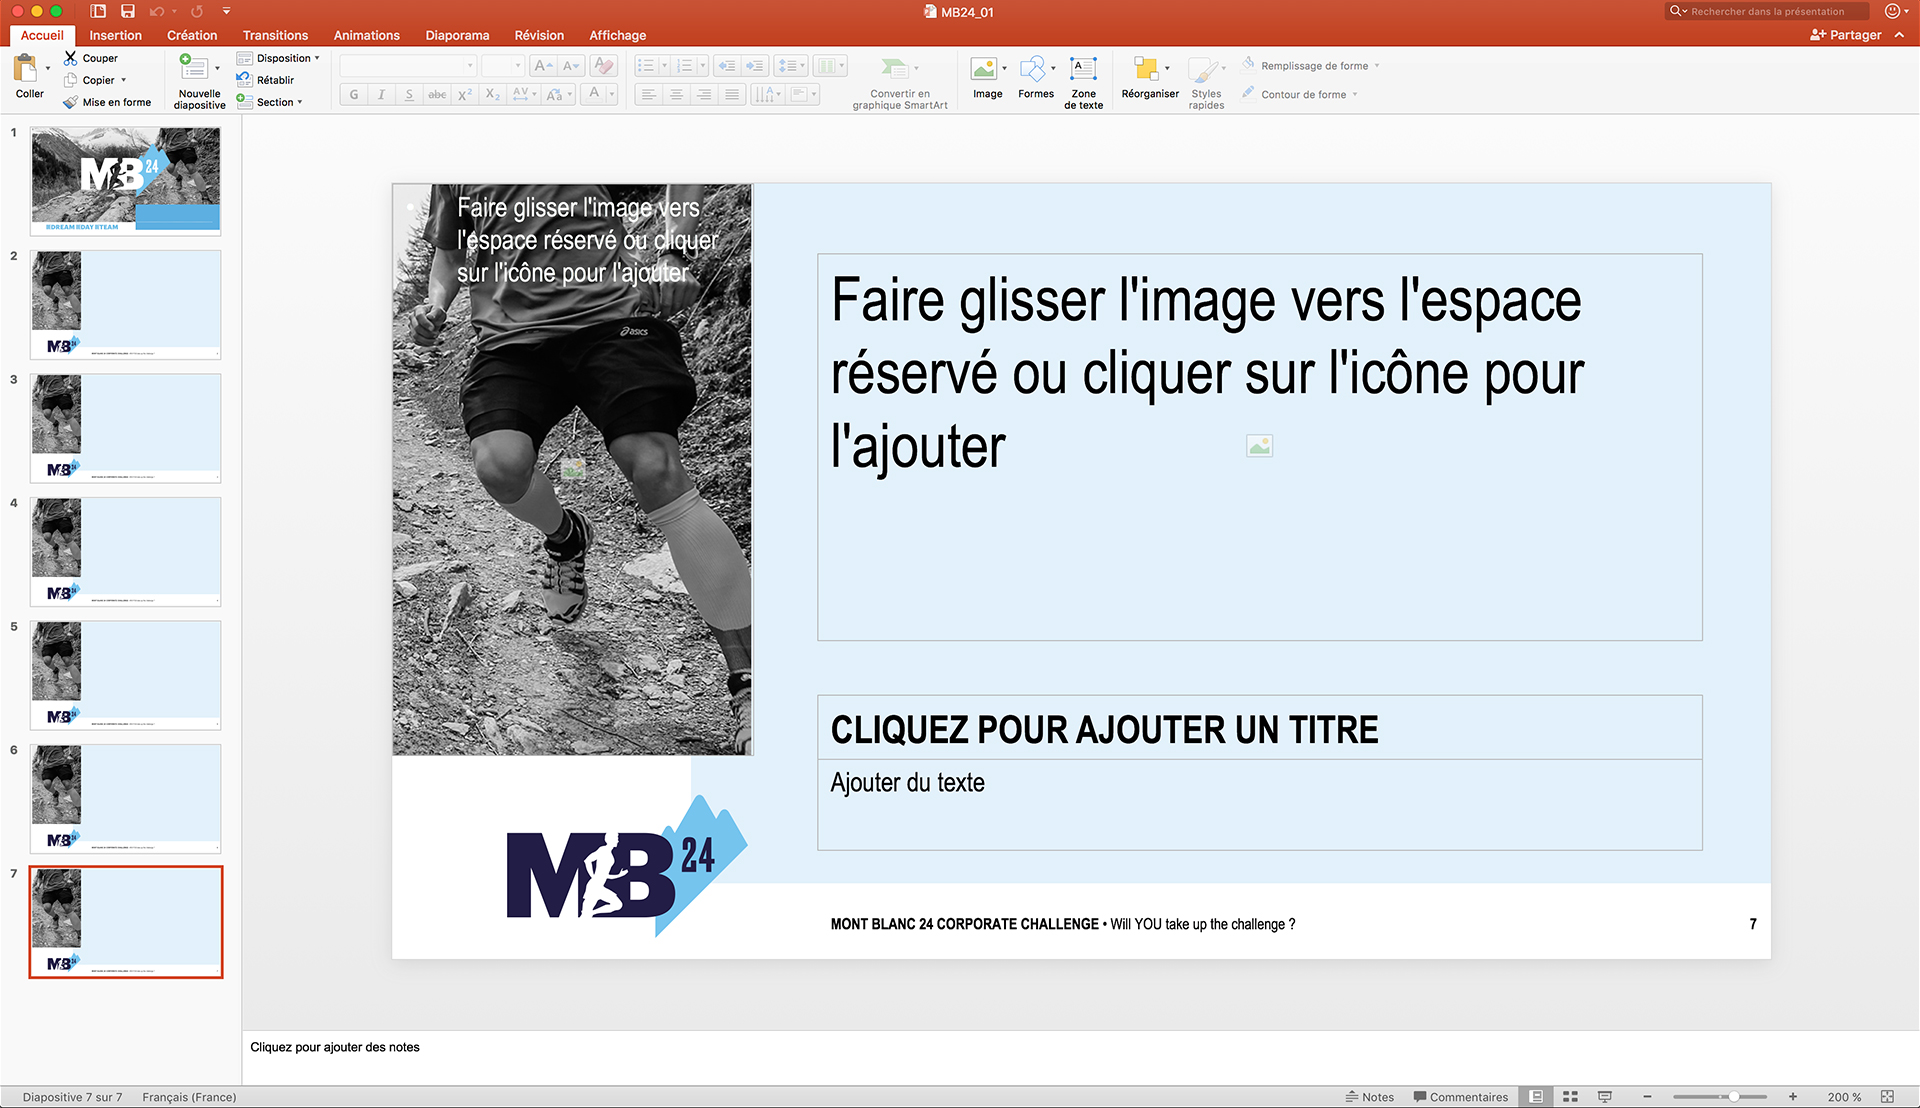Switch to the Insertion tab
Screen dimensions: 1920x1108
pos(115,35)
